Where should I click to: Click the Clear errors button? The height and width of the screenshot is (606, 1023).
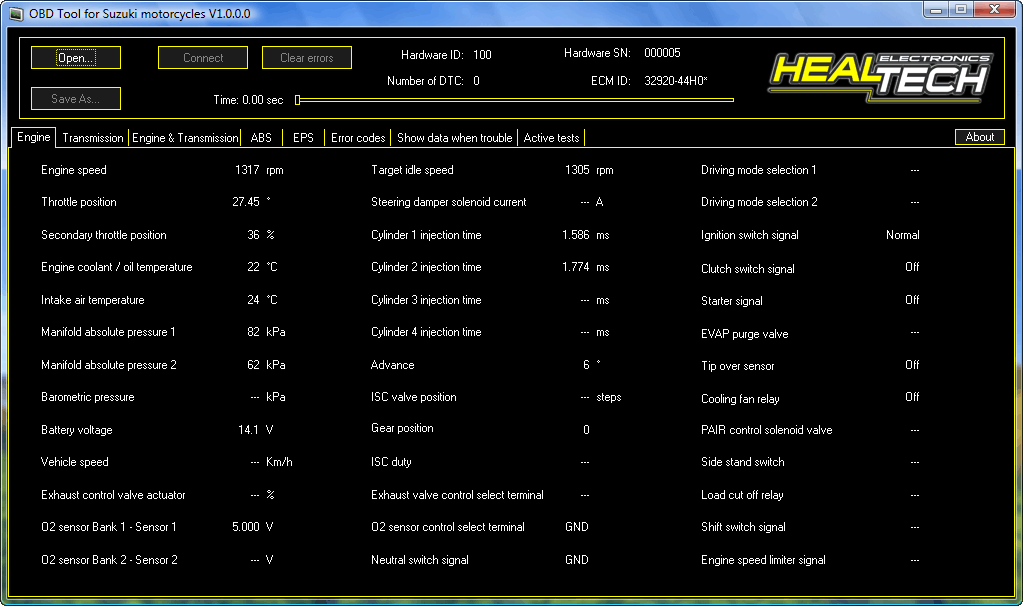coord(306,58)
